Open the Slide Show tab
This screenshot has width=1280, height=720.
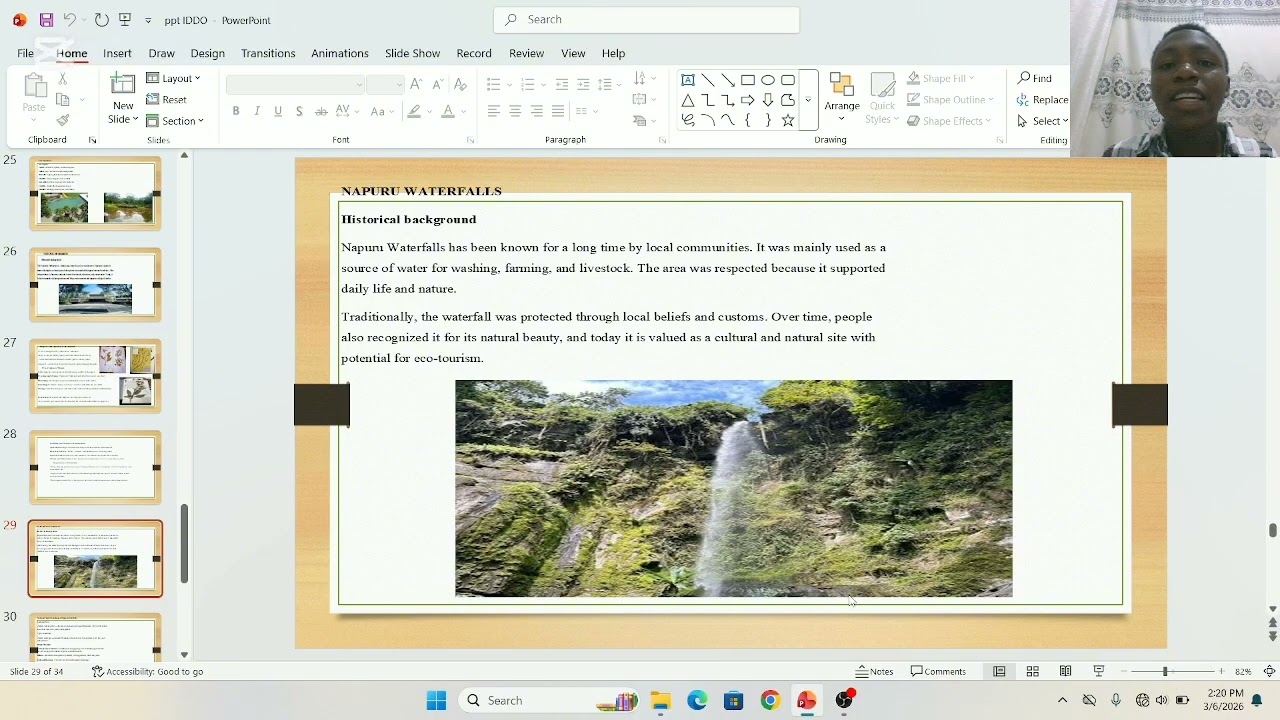tap(412, 53)
